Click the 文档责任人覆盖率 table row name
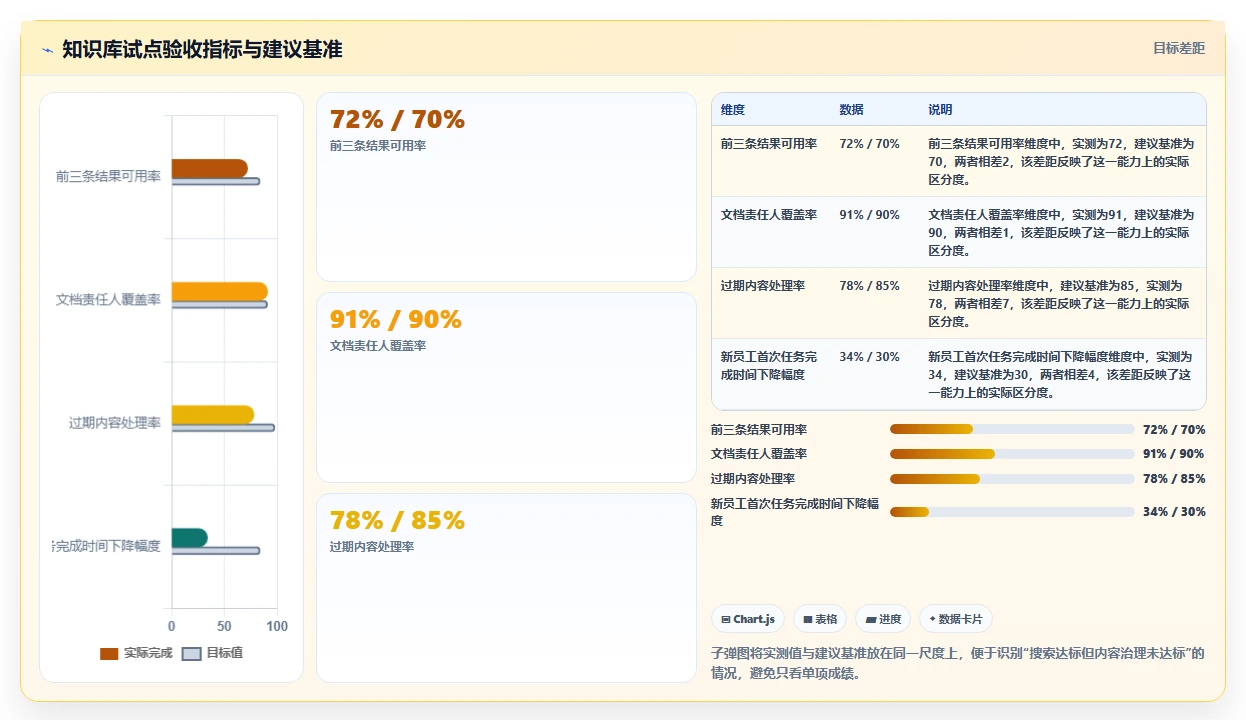Screen dimensions: 1246x720 click(769, 215)
